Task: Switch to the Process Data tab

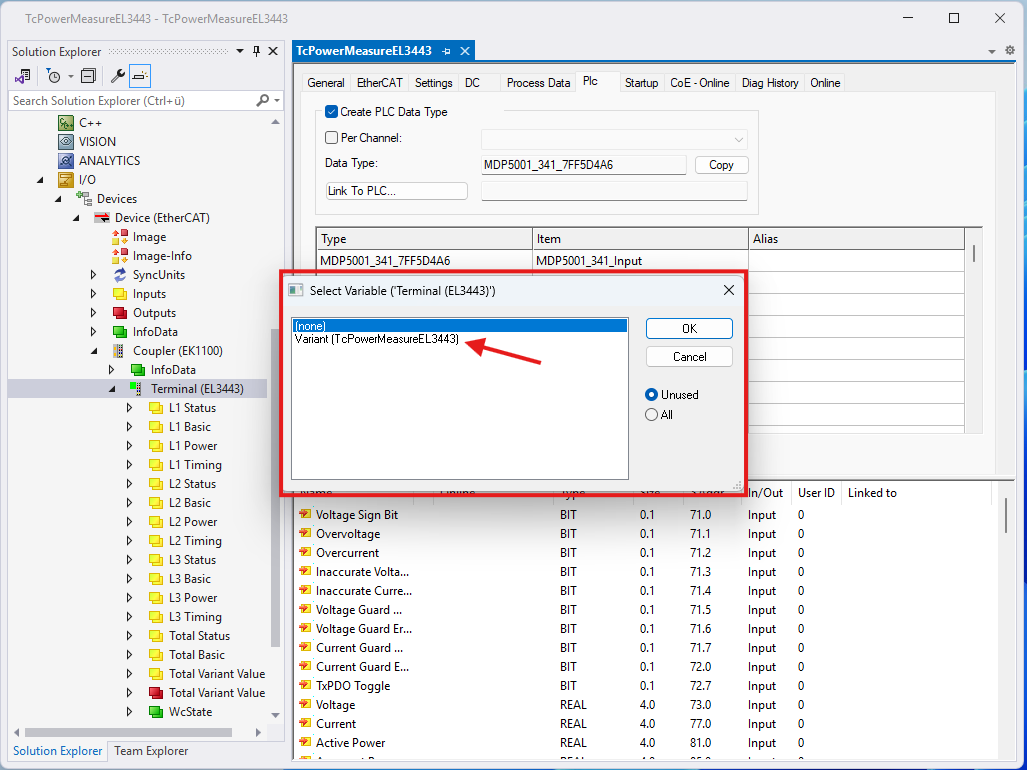Action: pyautogui.click(x=538, y=83)
